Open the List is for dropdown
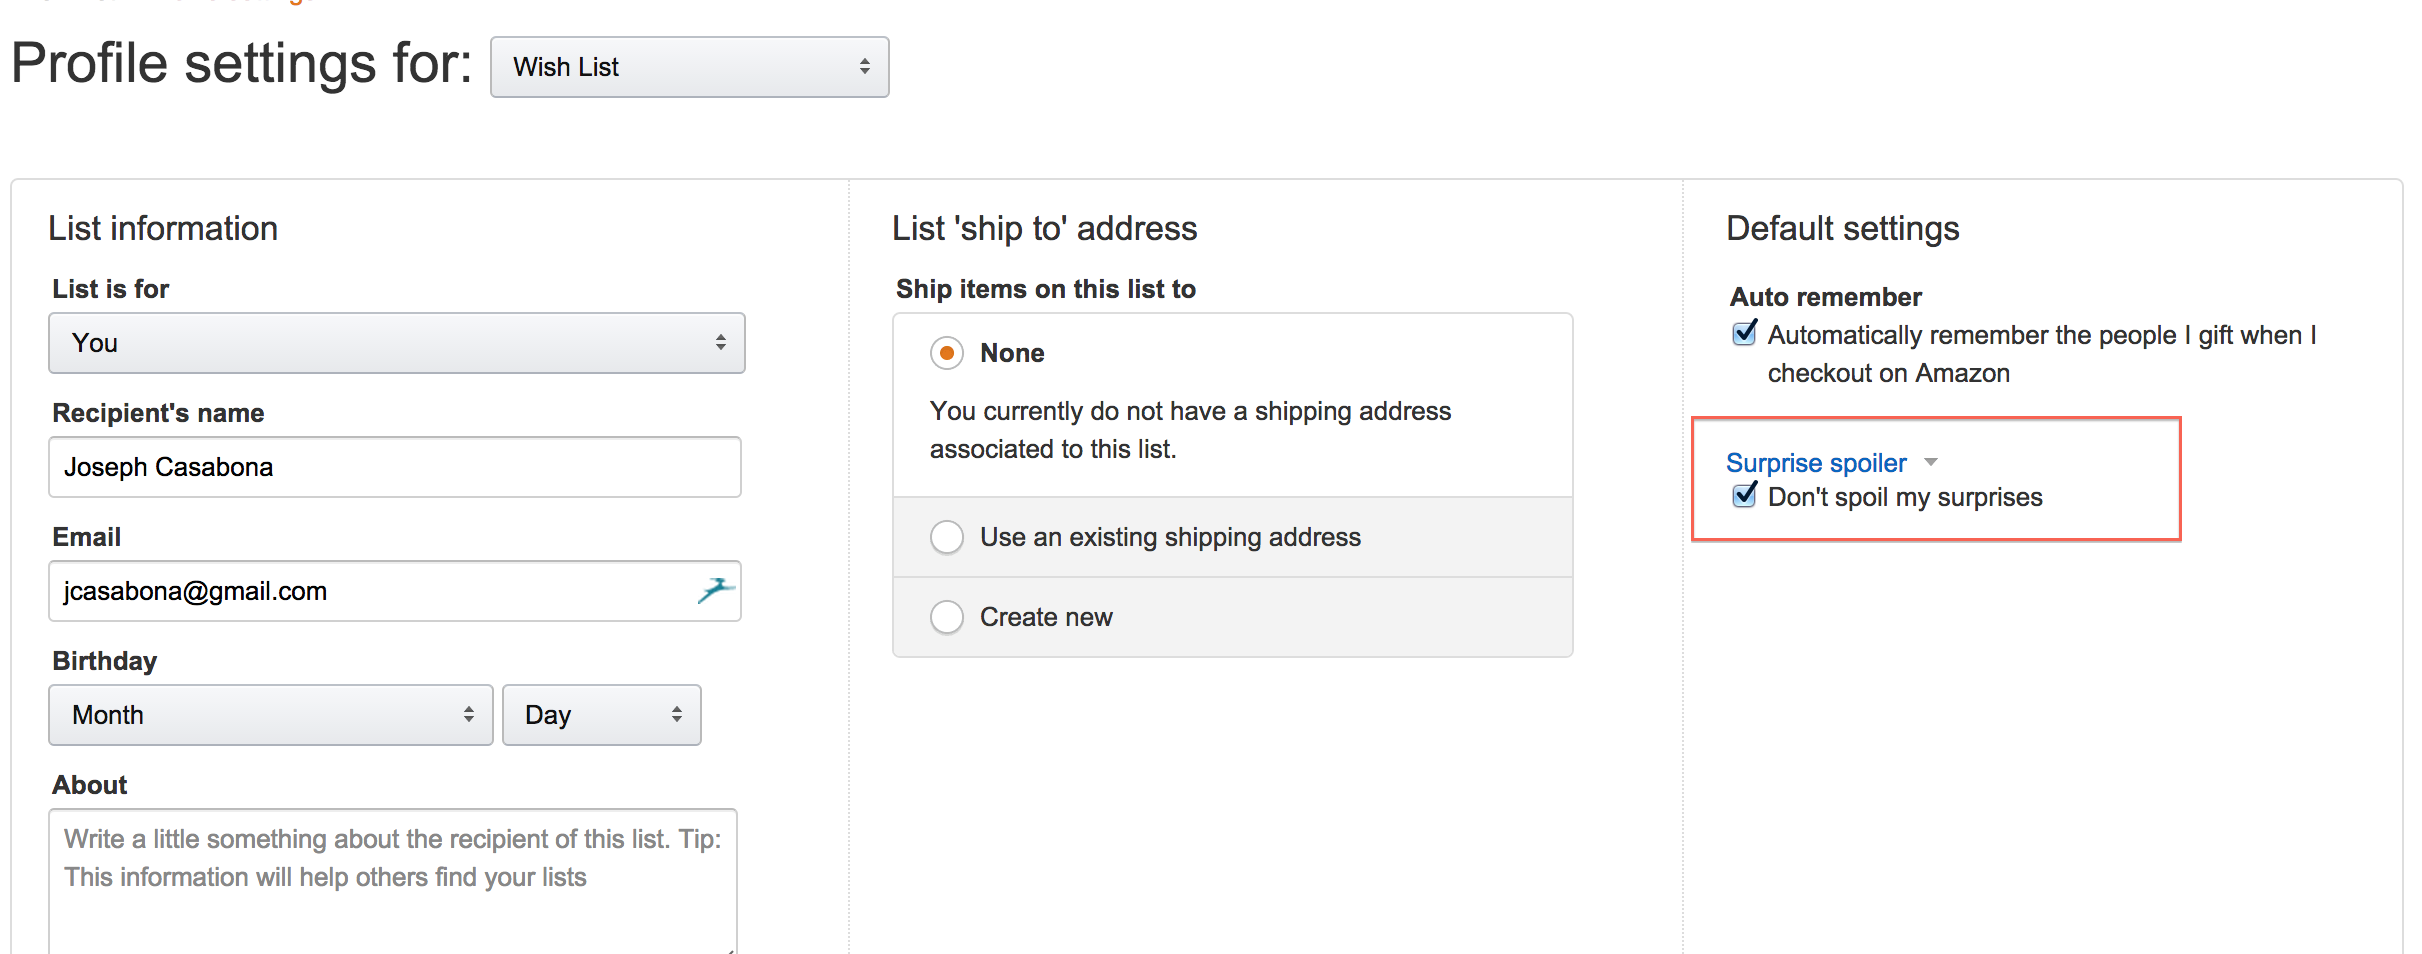Screen dimensions: 2422x954 397,343
